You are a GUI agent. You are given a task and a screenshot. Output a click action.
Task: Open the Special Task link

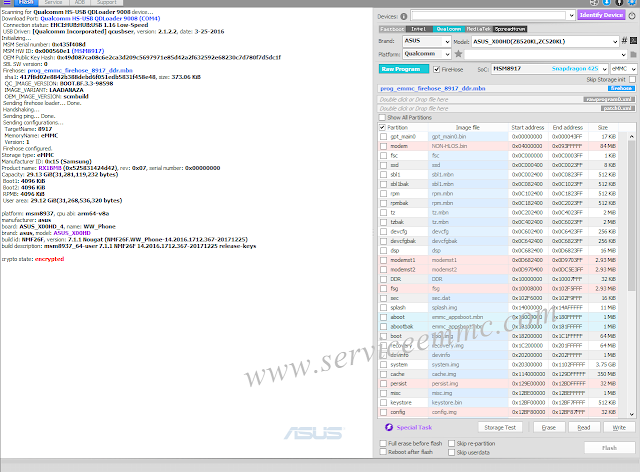click(414, 427)
